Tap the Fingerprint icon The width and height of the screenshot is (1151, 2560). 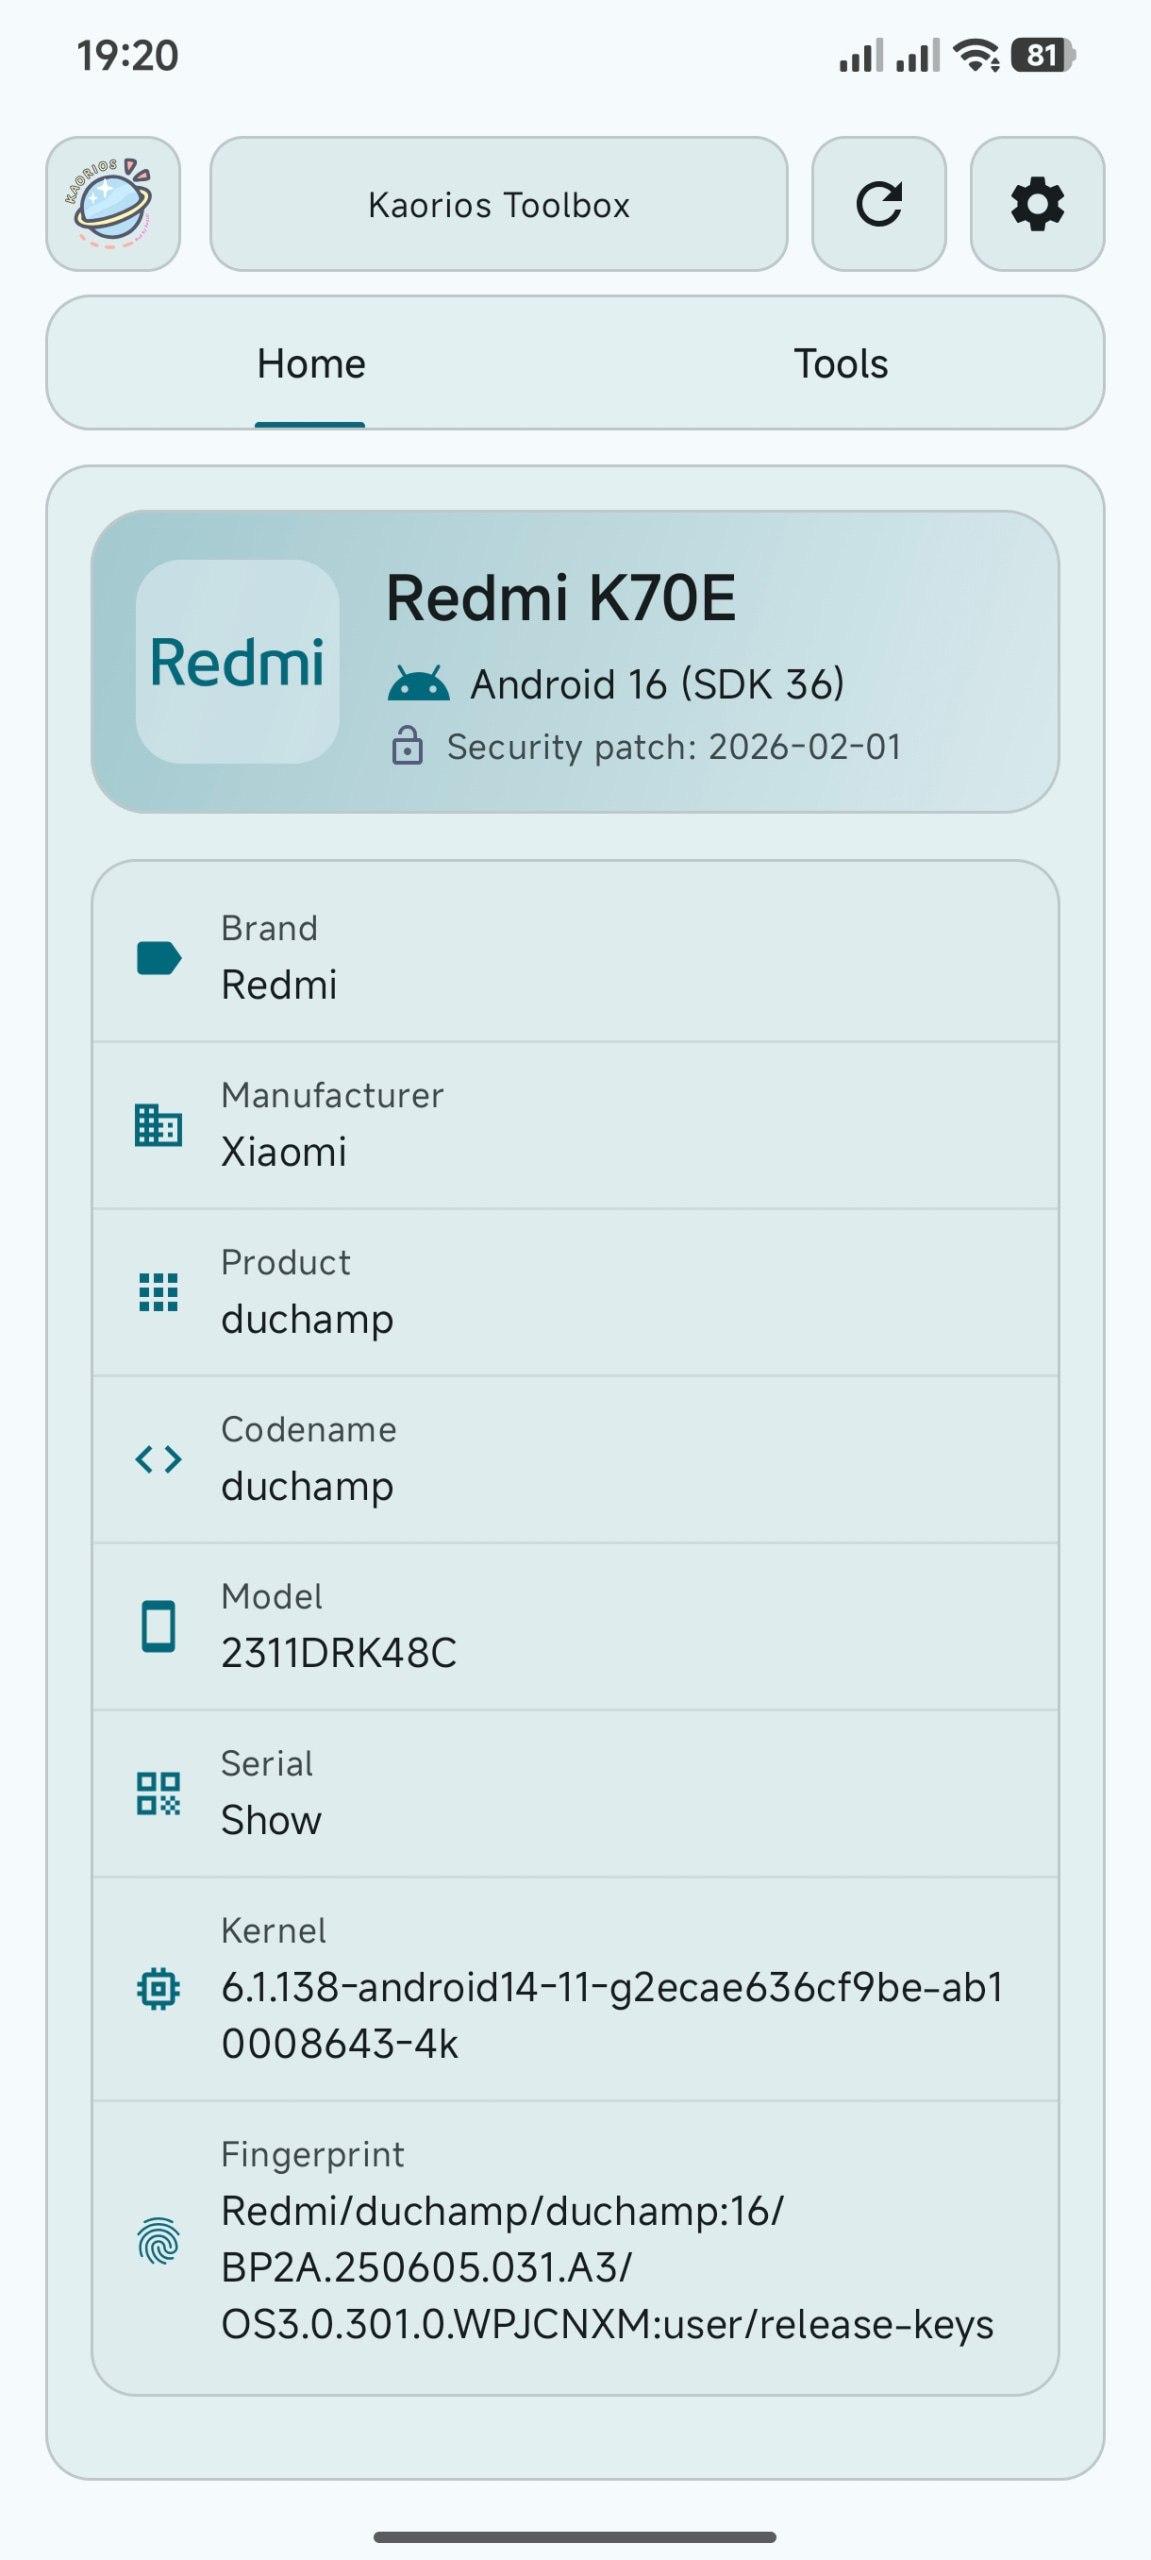[158, 2241]
